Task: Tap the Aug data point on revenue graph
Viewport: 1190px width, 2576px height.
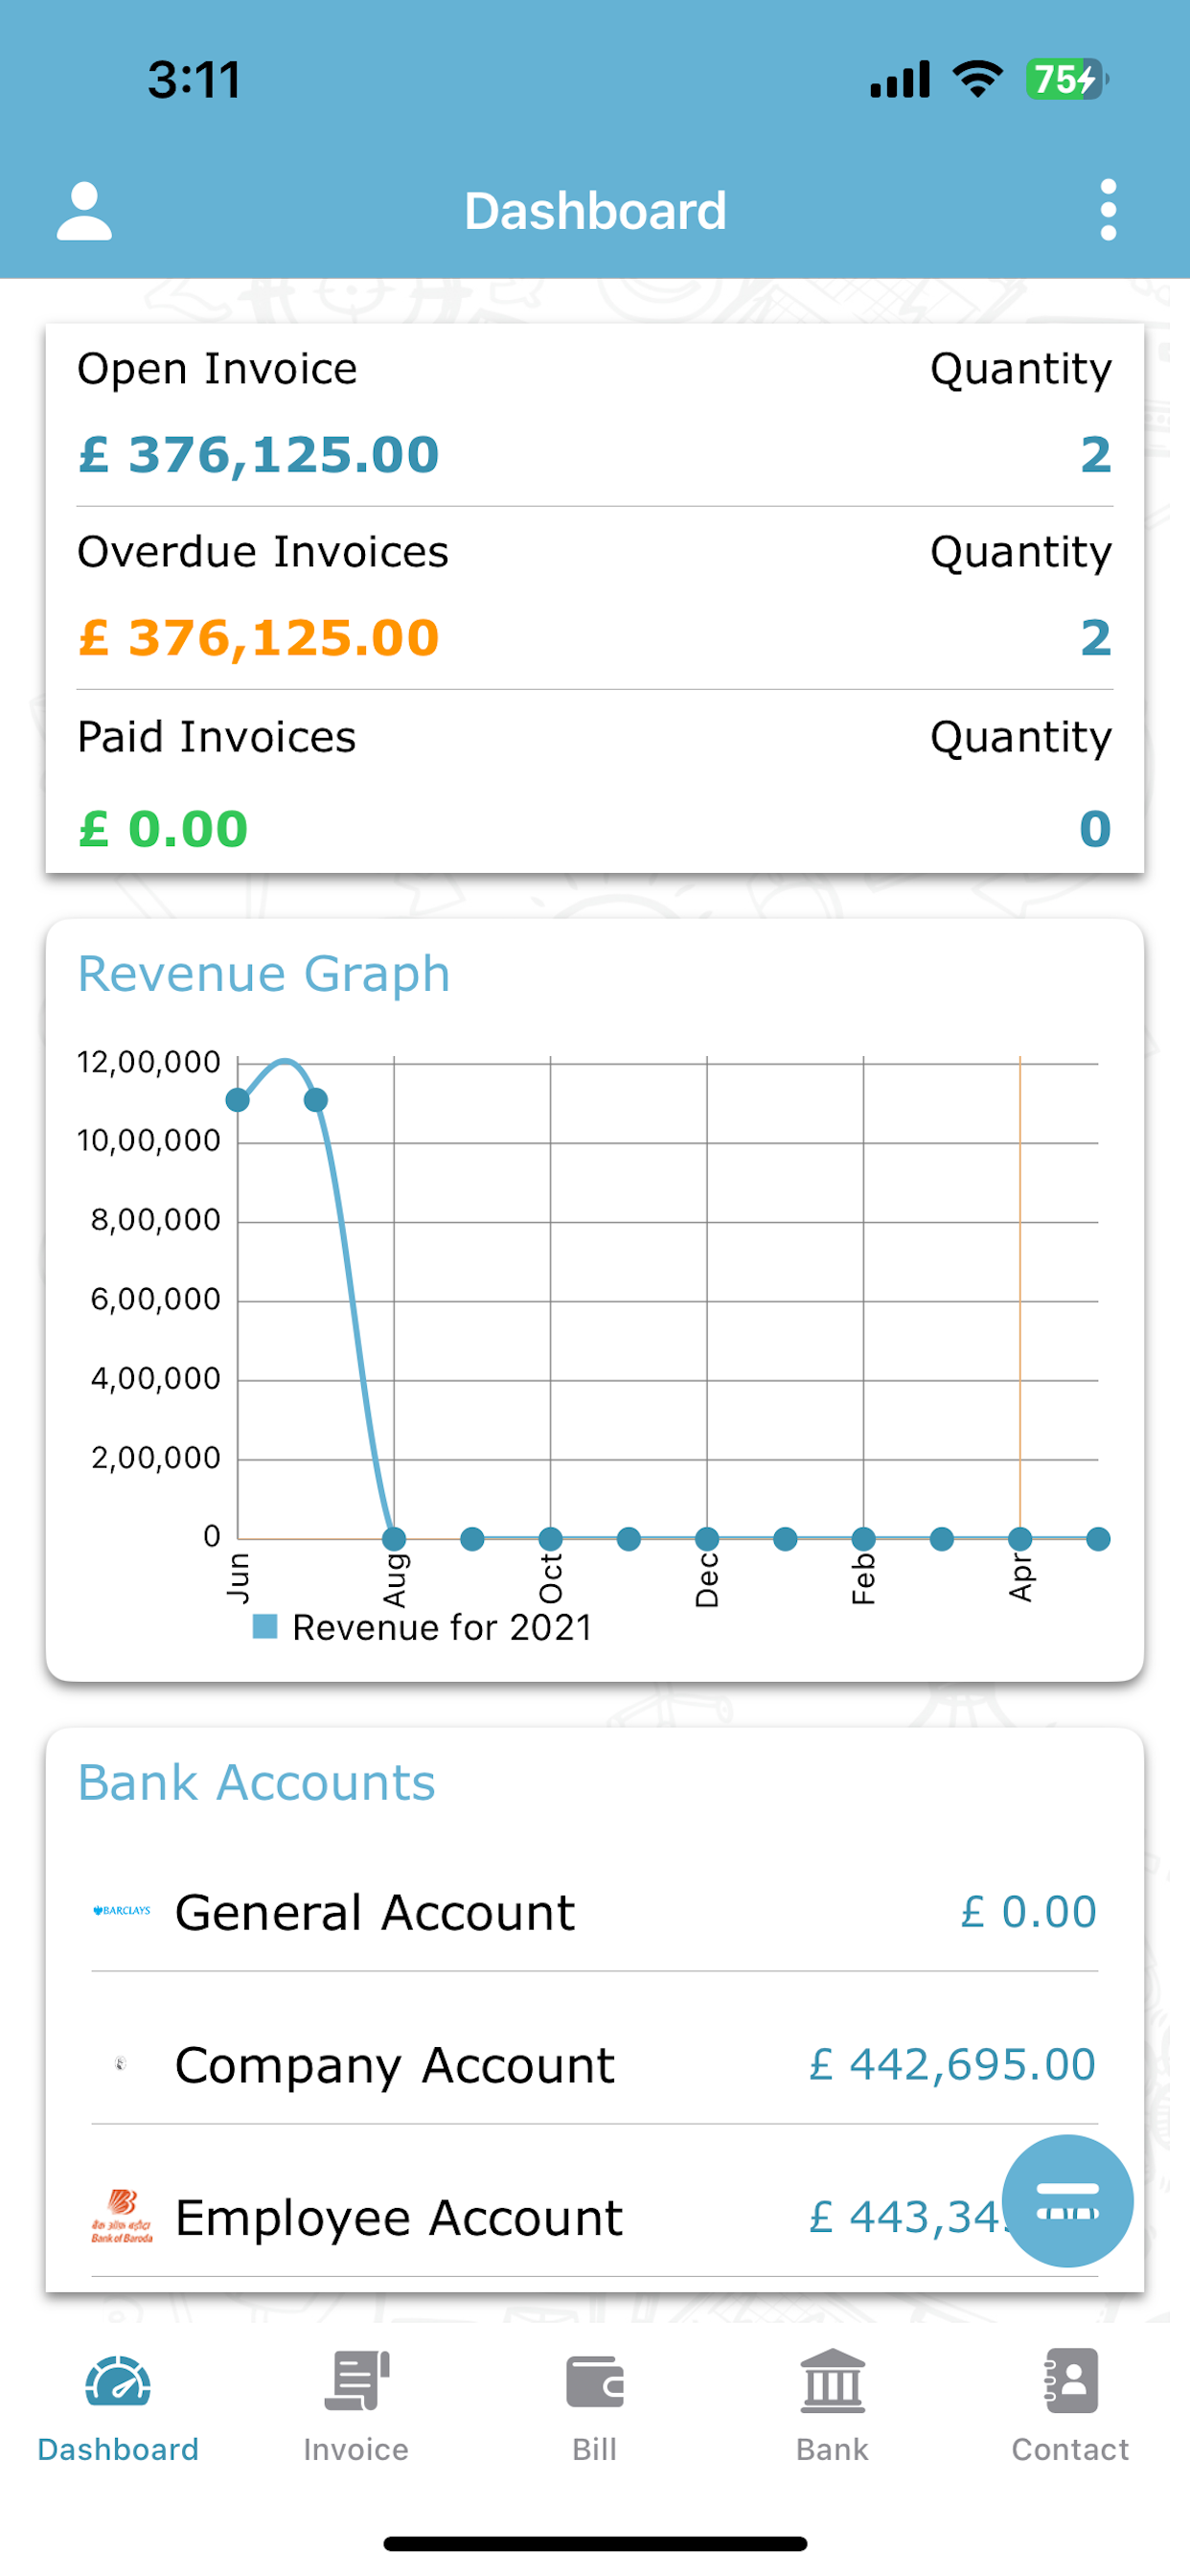Action: click(x=394, y=1538)
